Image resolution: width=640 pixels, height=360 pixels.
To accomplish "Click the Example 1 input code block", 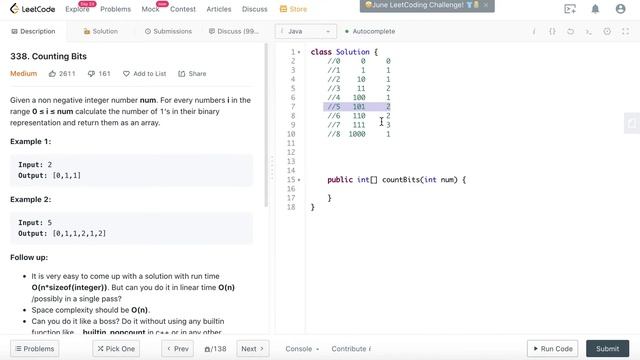I will (131, 170).
